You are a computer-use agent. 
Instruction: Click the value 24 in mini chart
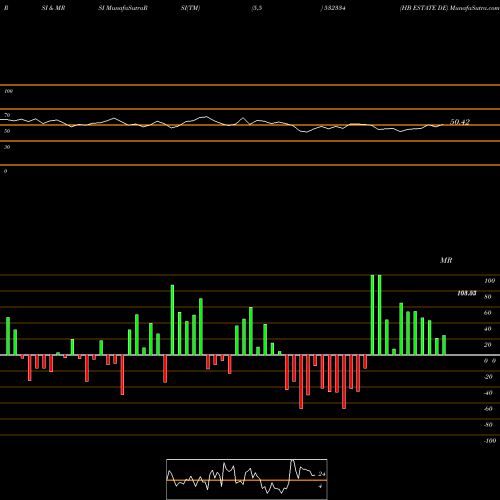[322, 474]
